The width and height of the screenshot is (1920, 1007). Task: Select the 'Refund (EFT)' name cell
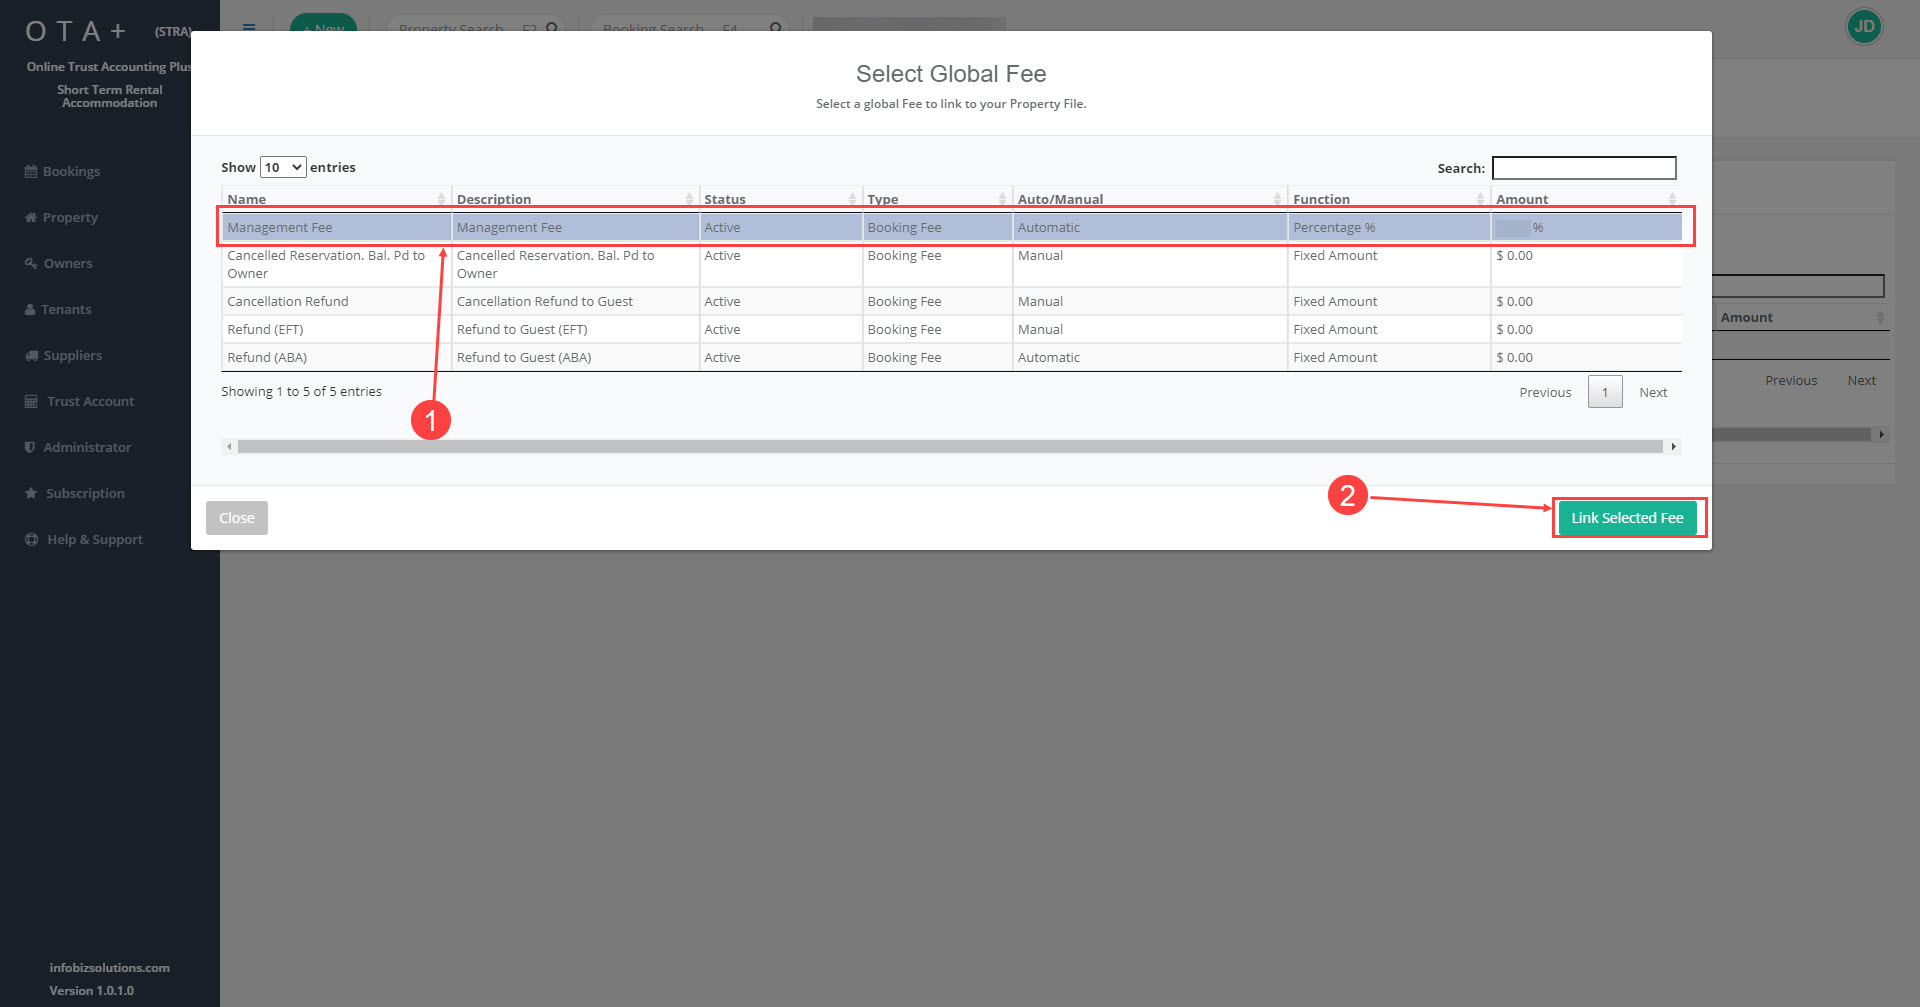click(x=337, y=330)
